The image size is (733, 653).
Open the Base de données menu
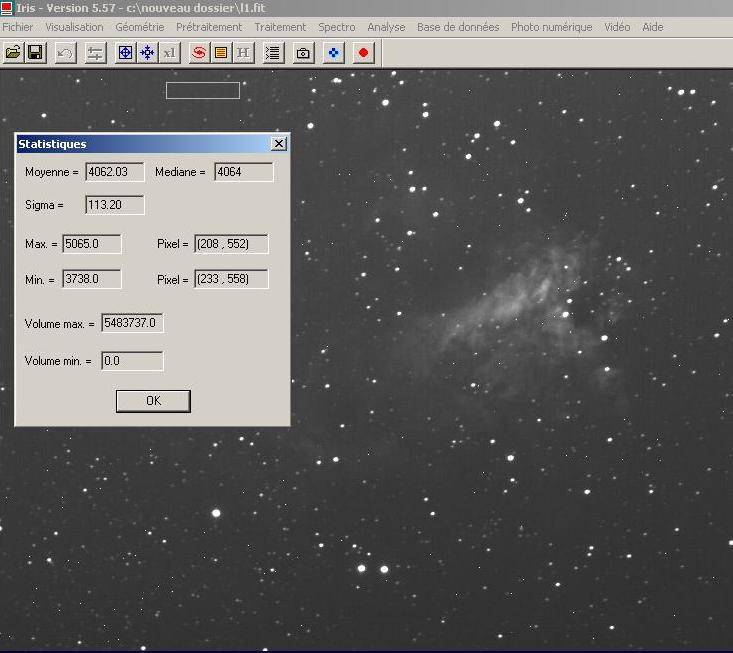coord(458,27)
